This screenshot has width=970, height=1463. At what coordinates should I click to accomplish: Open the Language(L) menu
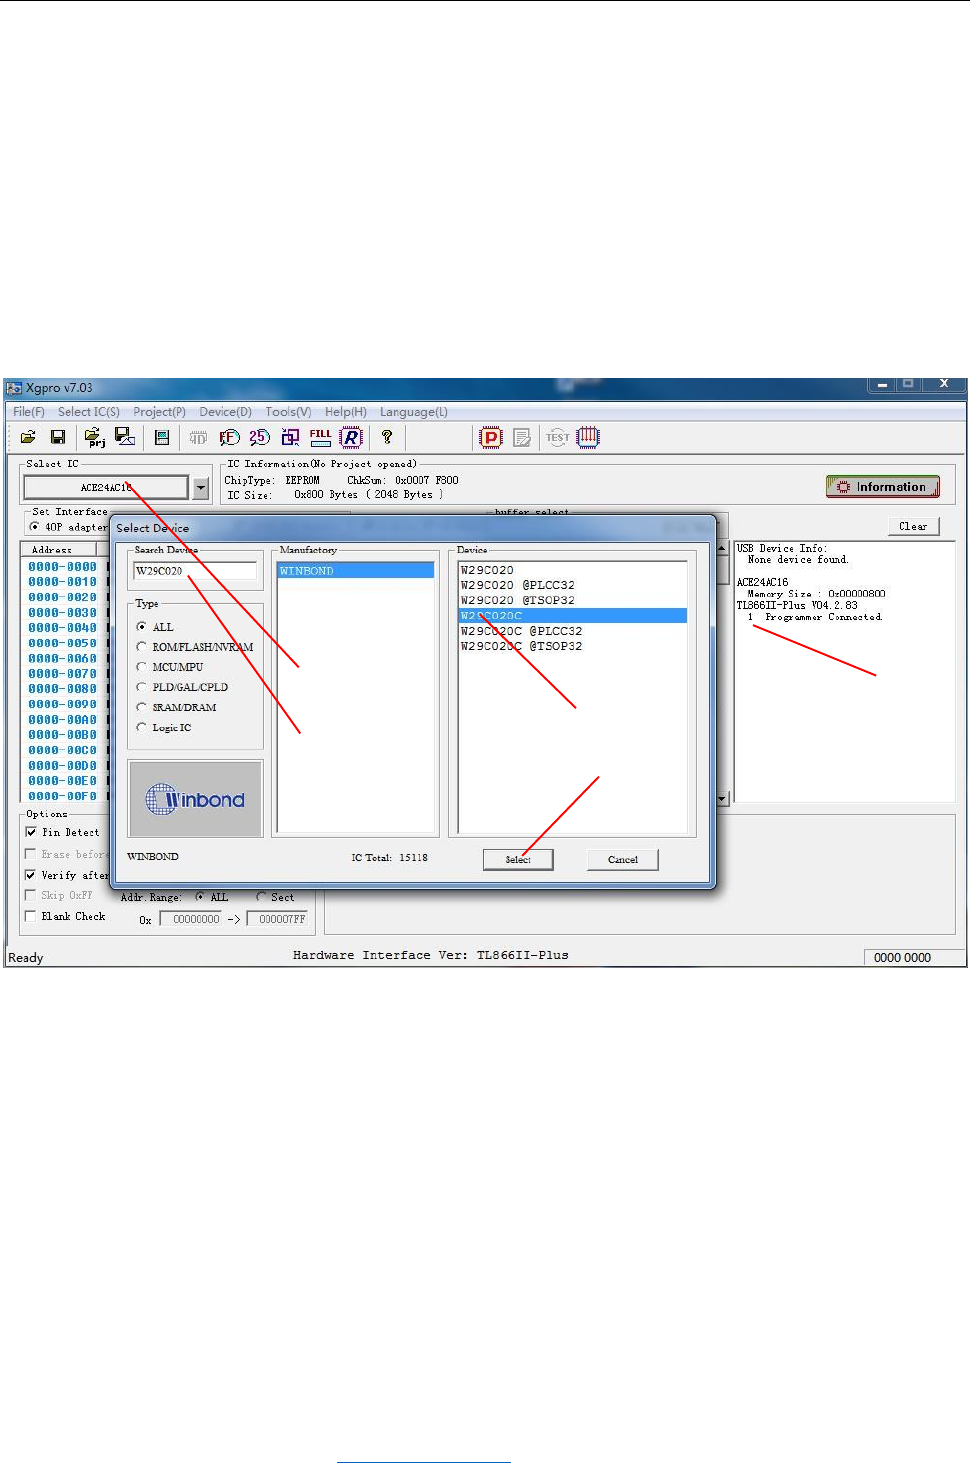point(414,412)
